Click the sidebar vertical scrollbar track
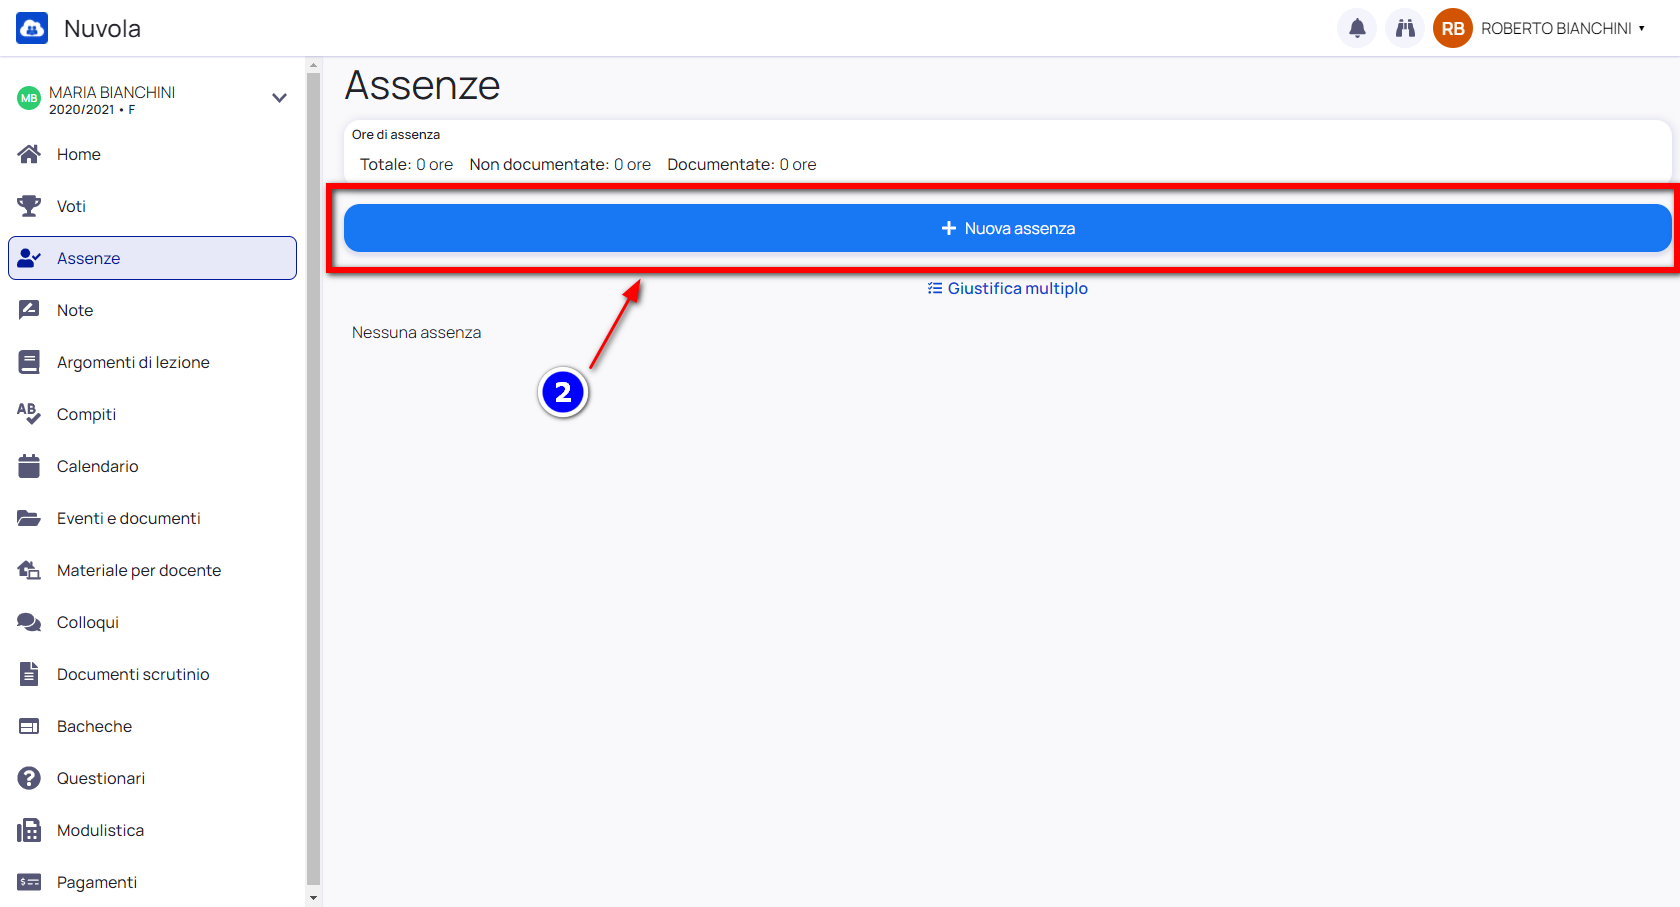Screen dimensions: 1680x907 click(313, 478)
